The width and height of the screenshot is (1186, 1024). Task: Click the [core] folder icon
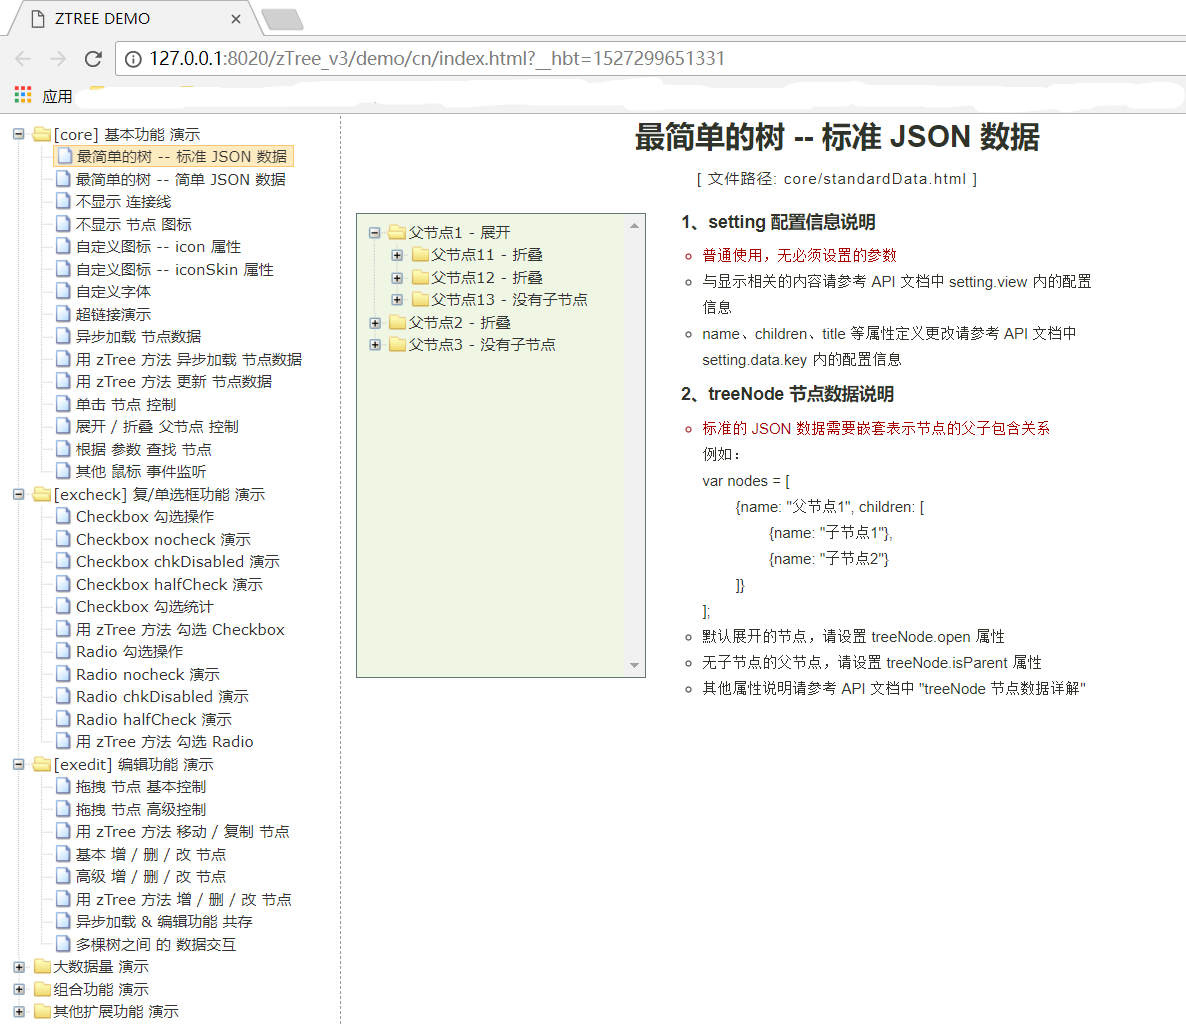[x=42, y=134]
